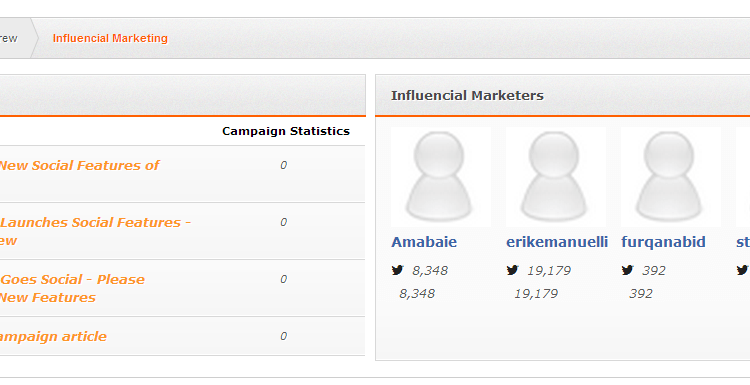Open the 'ampaign article' link
This screenshot has height=385, width=750.
[53, 336]
